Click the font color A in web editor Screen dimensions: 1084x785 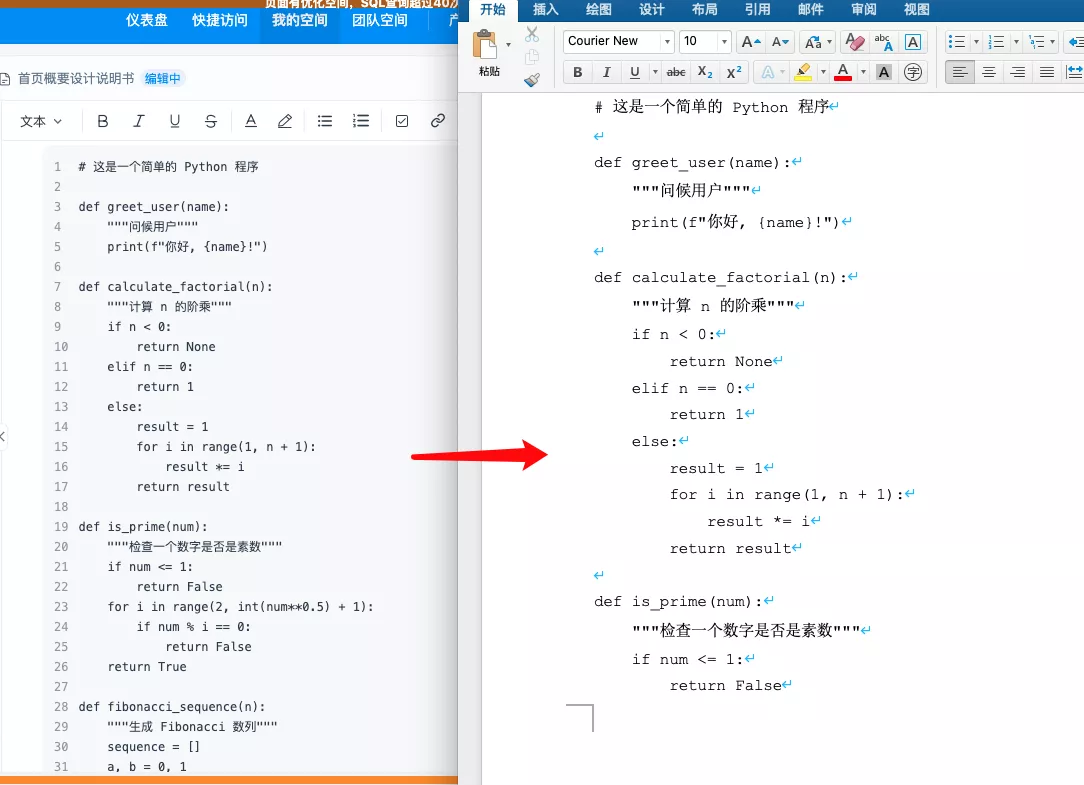click(251, 121)
